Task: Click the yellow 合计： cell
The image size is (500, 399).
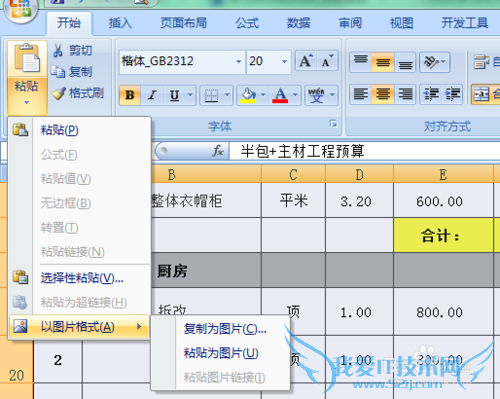Action: (x=443, y=235)
